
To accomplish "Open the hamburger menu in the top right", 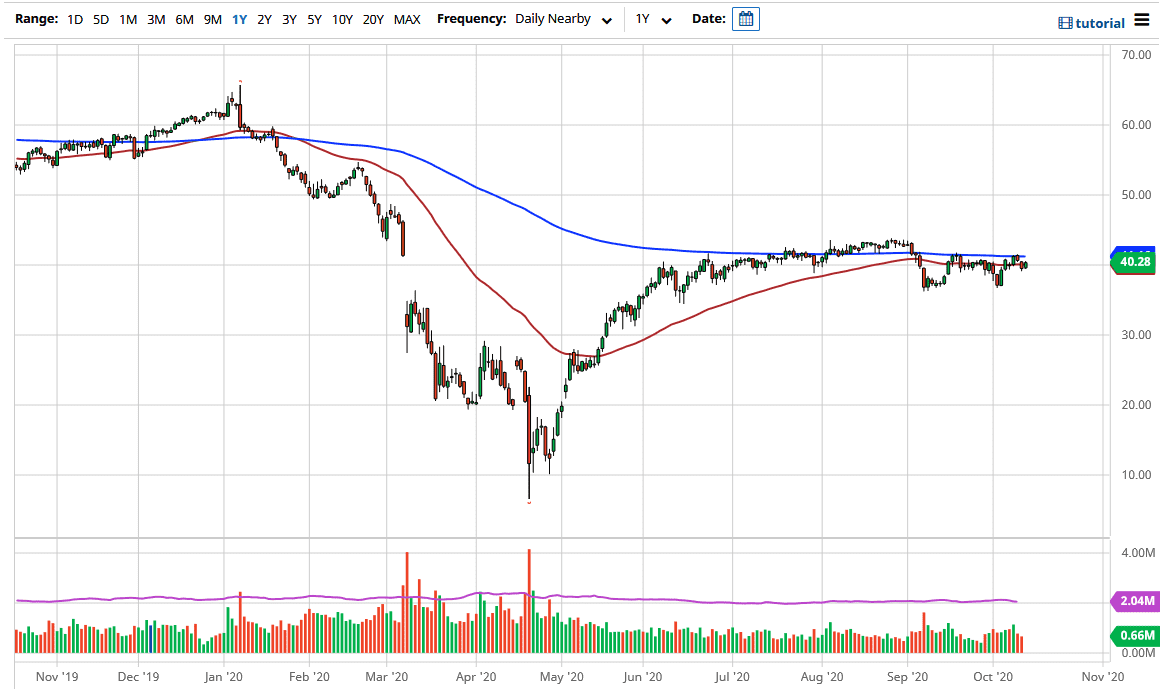I will tap(1142, 21).
